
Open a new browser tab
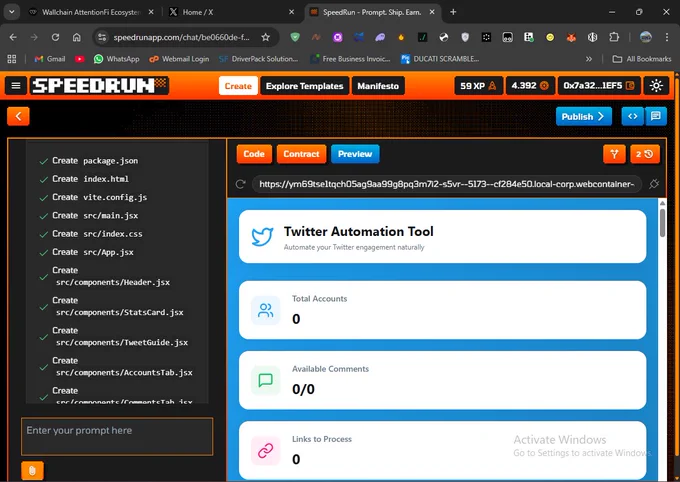453,12
